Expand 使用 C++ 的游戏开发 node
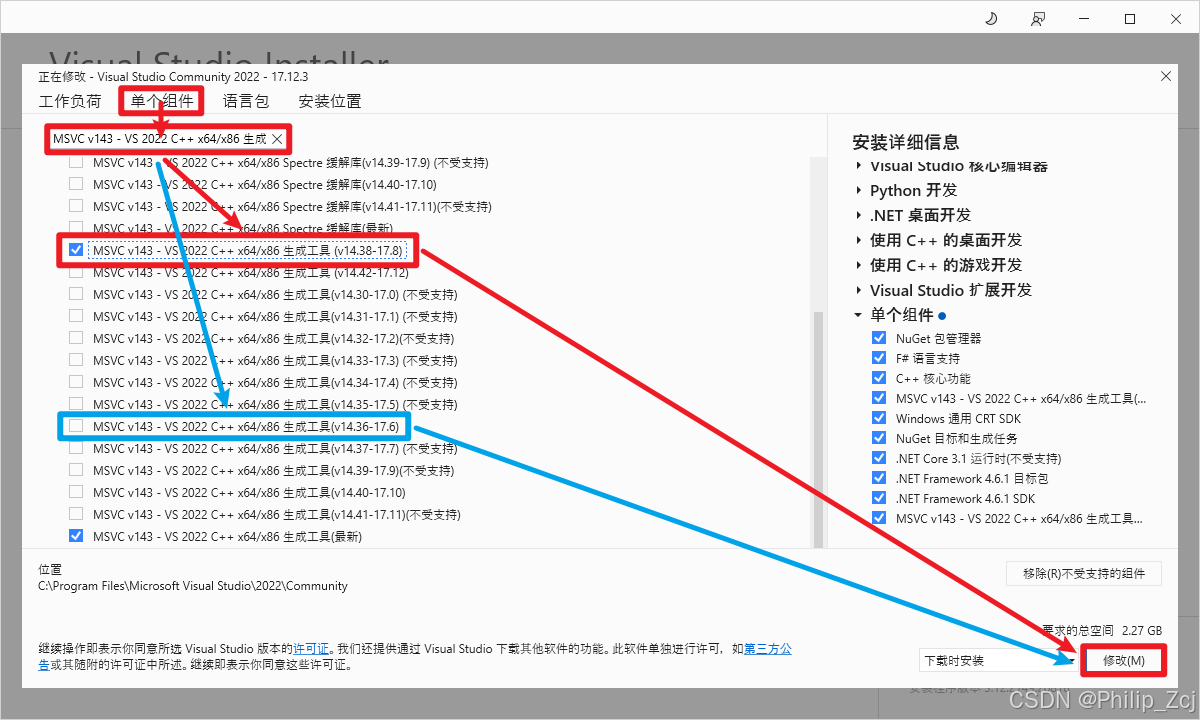The width and height of the screenshot is (1200, 720). [x=859, y=265]
